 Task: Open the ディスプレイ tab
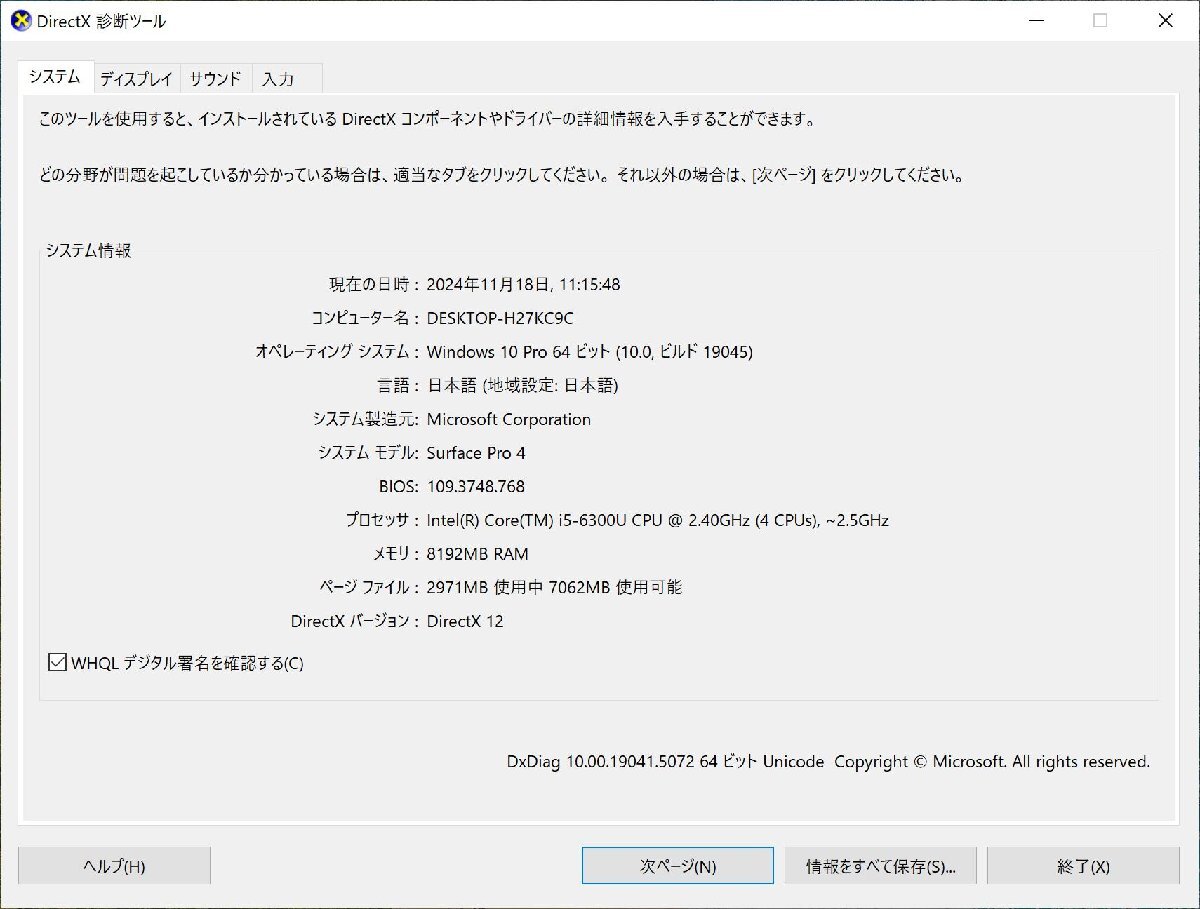click(x=136, y=79)
